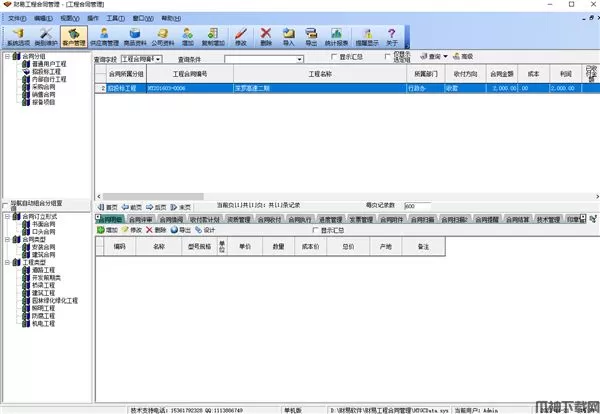600x414 pixels.
Task: Click the 每页记录数 input field
Action: 416,205
